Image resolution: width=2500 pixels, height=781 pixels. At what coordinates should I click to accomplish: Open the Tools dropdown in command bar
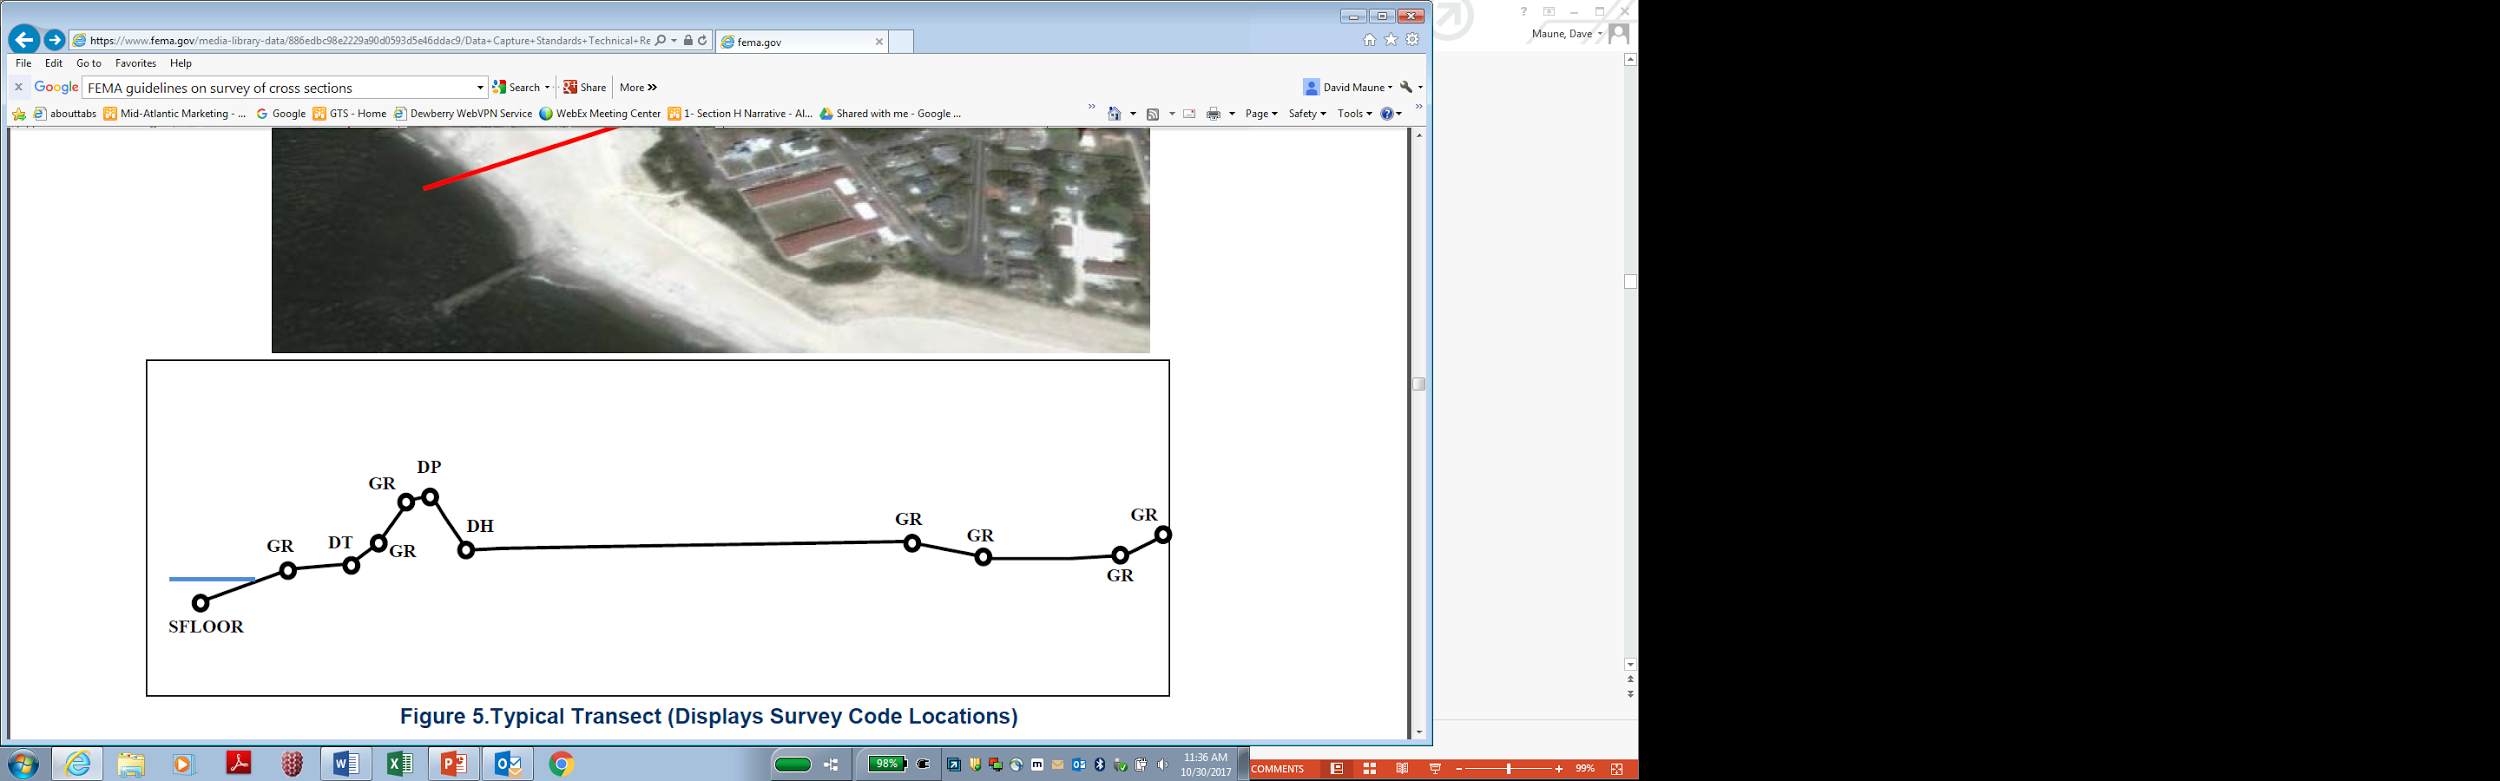tap(1355, 114)
